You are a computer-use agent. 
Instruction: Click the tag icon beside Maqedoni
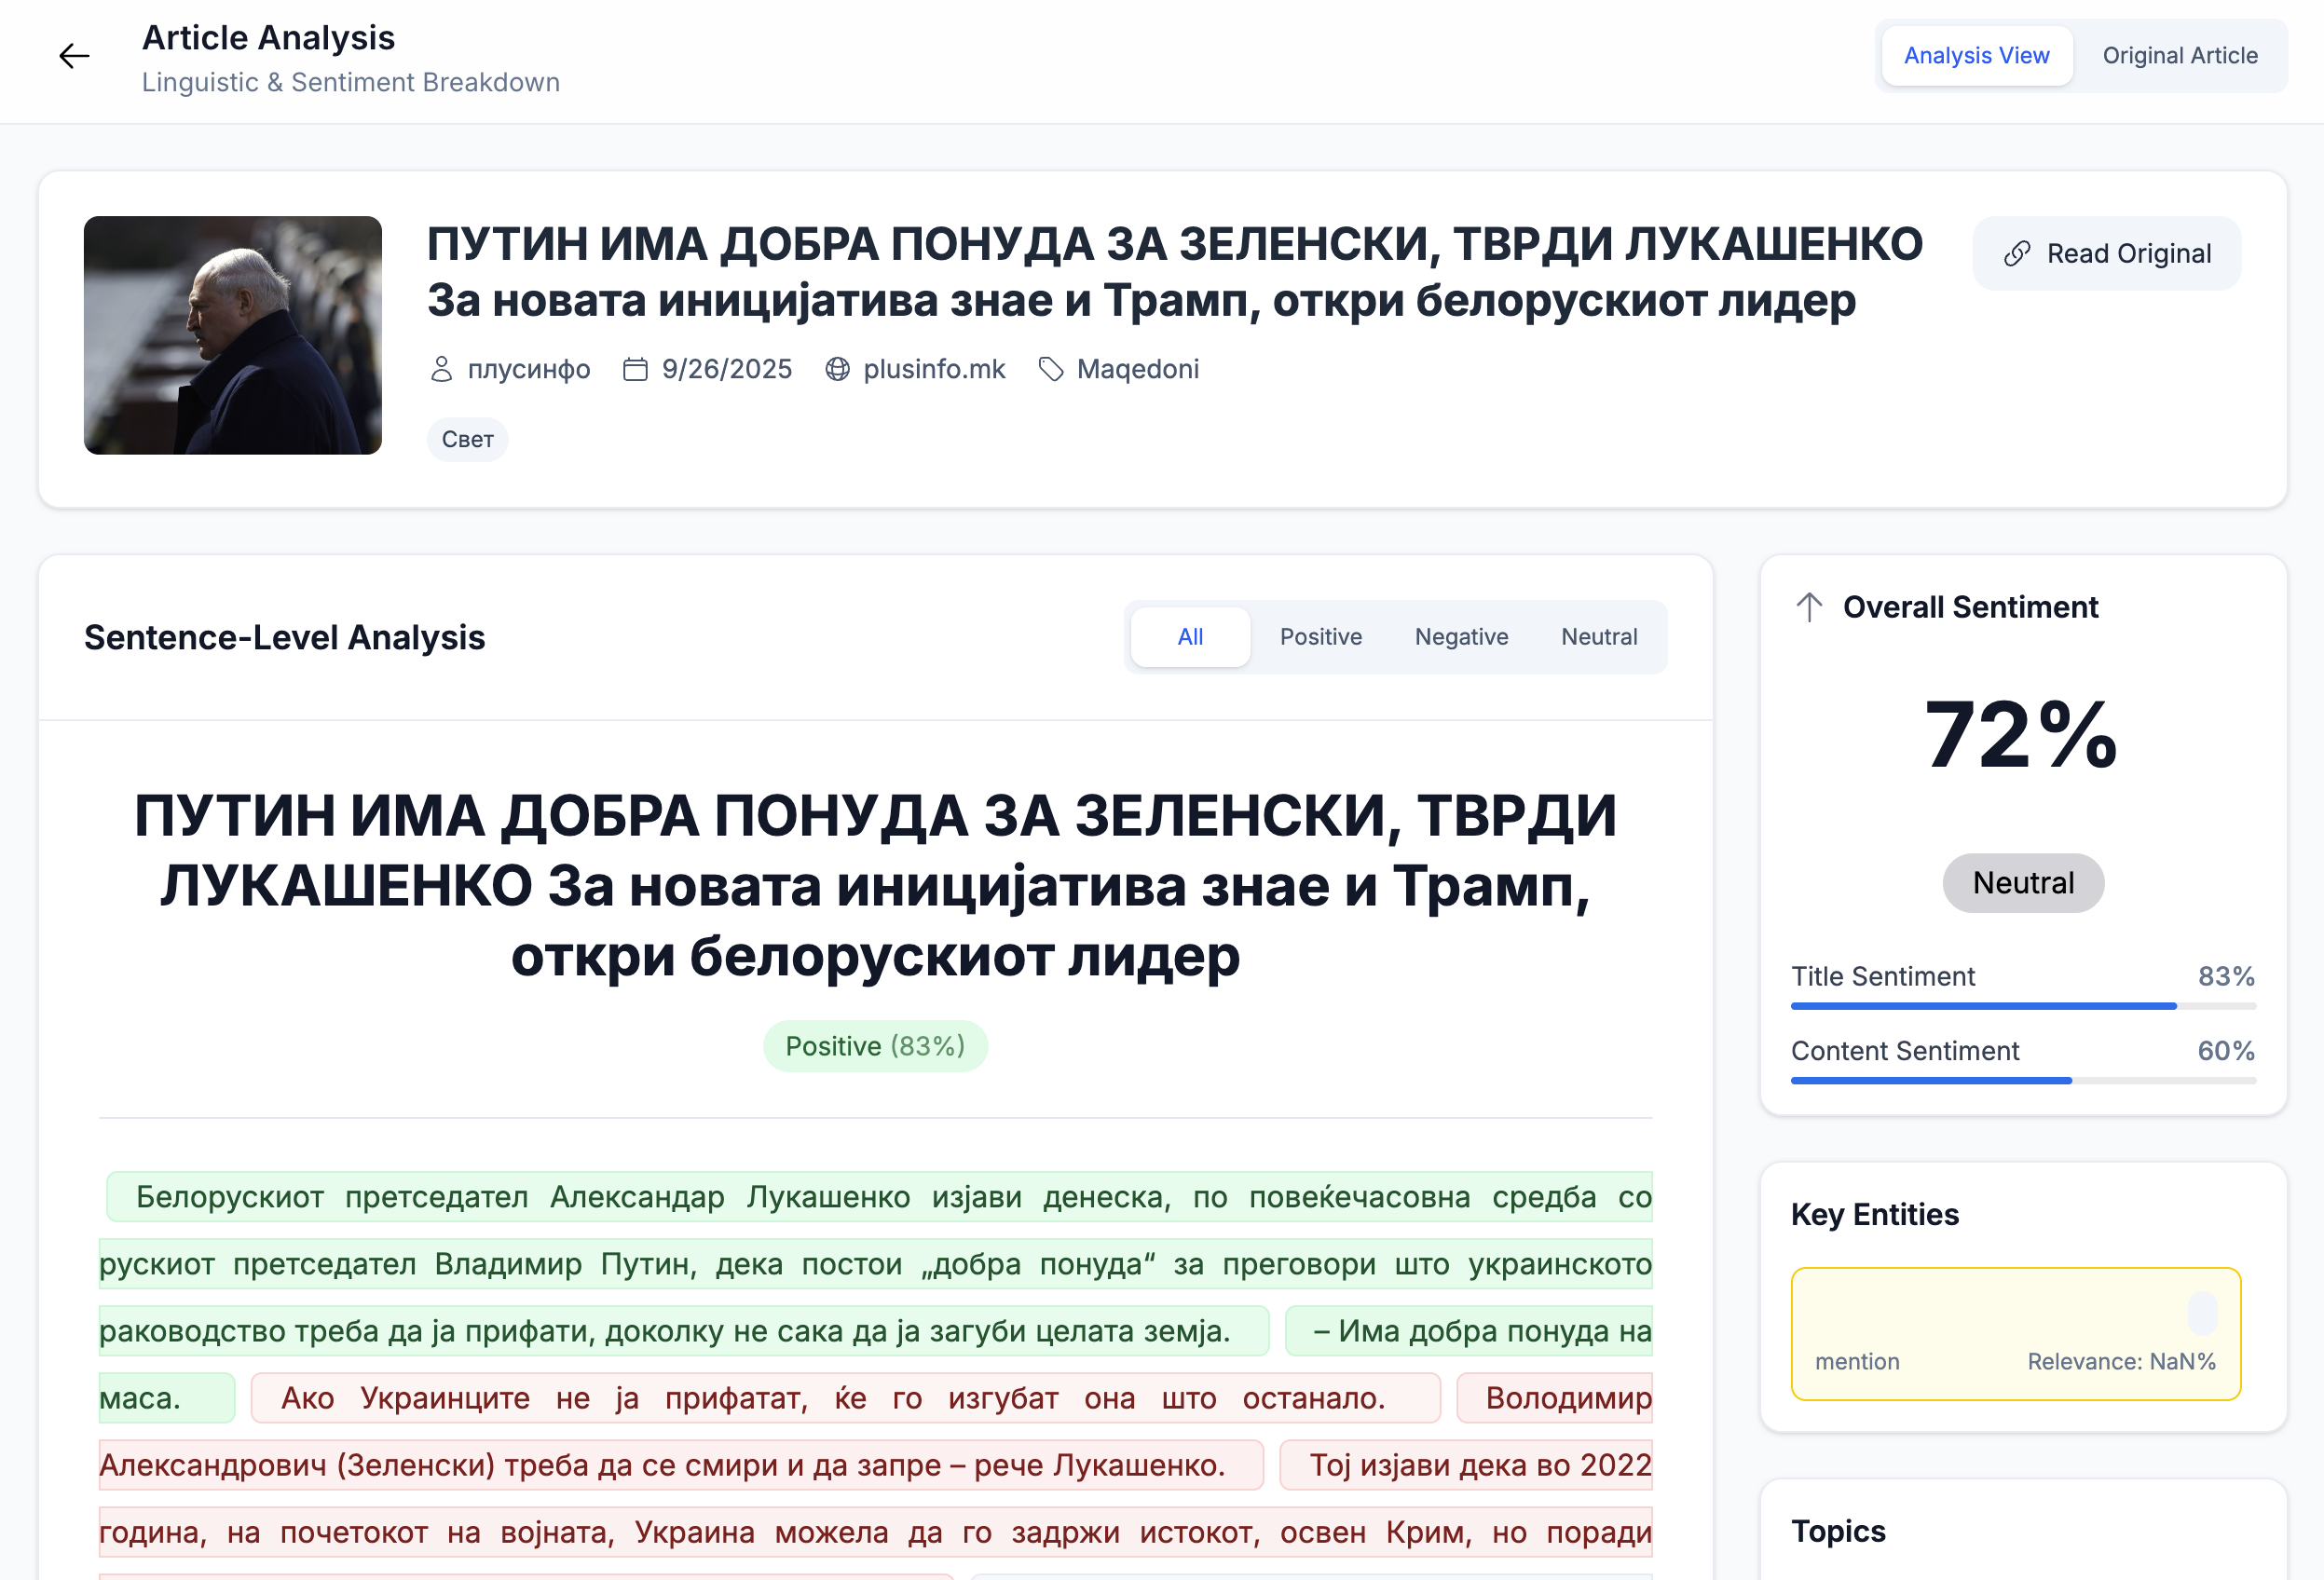[x=1051, y=369]
